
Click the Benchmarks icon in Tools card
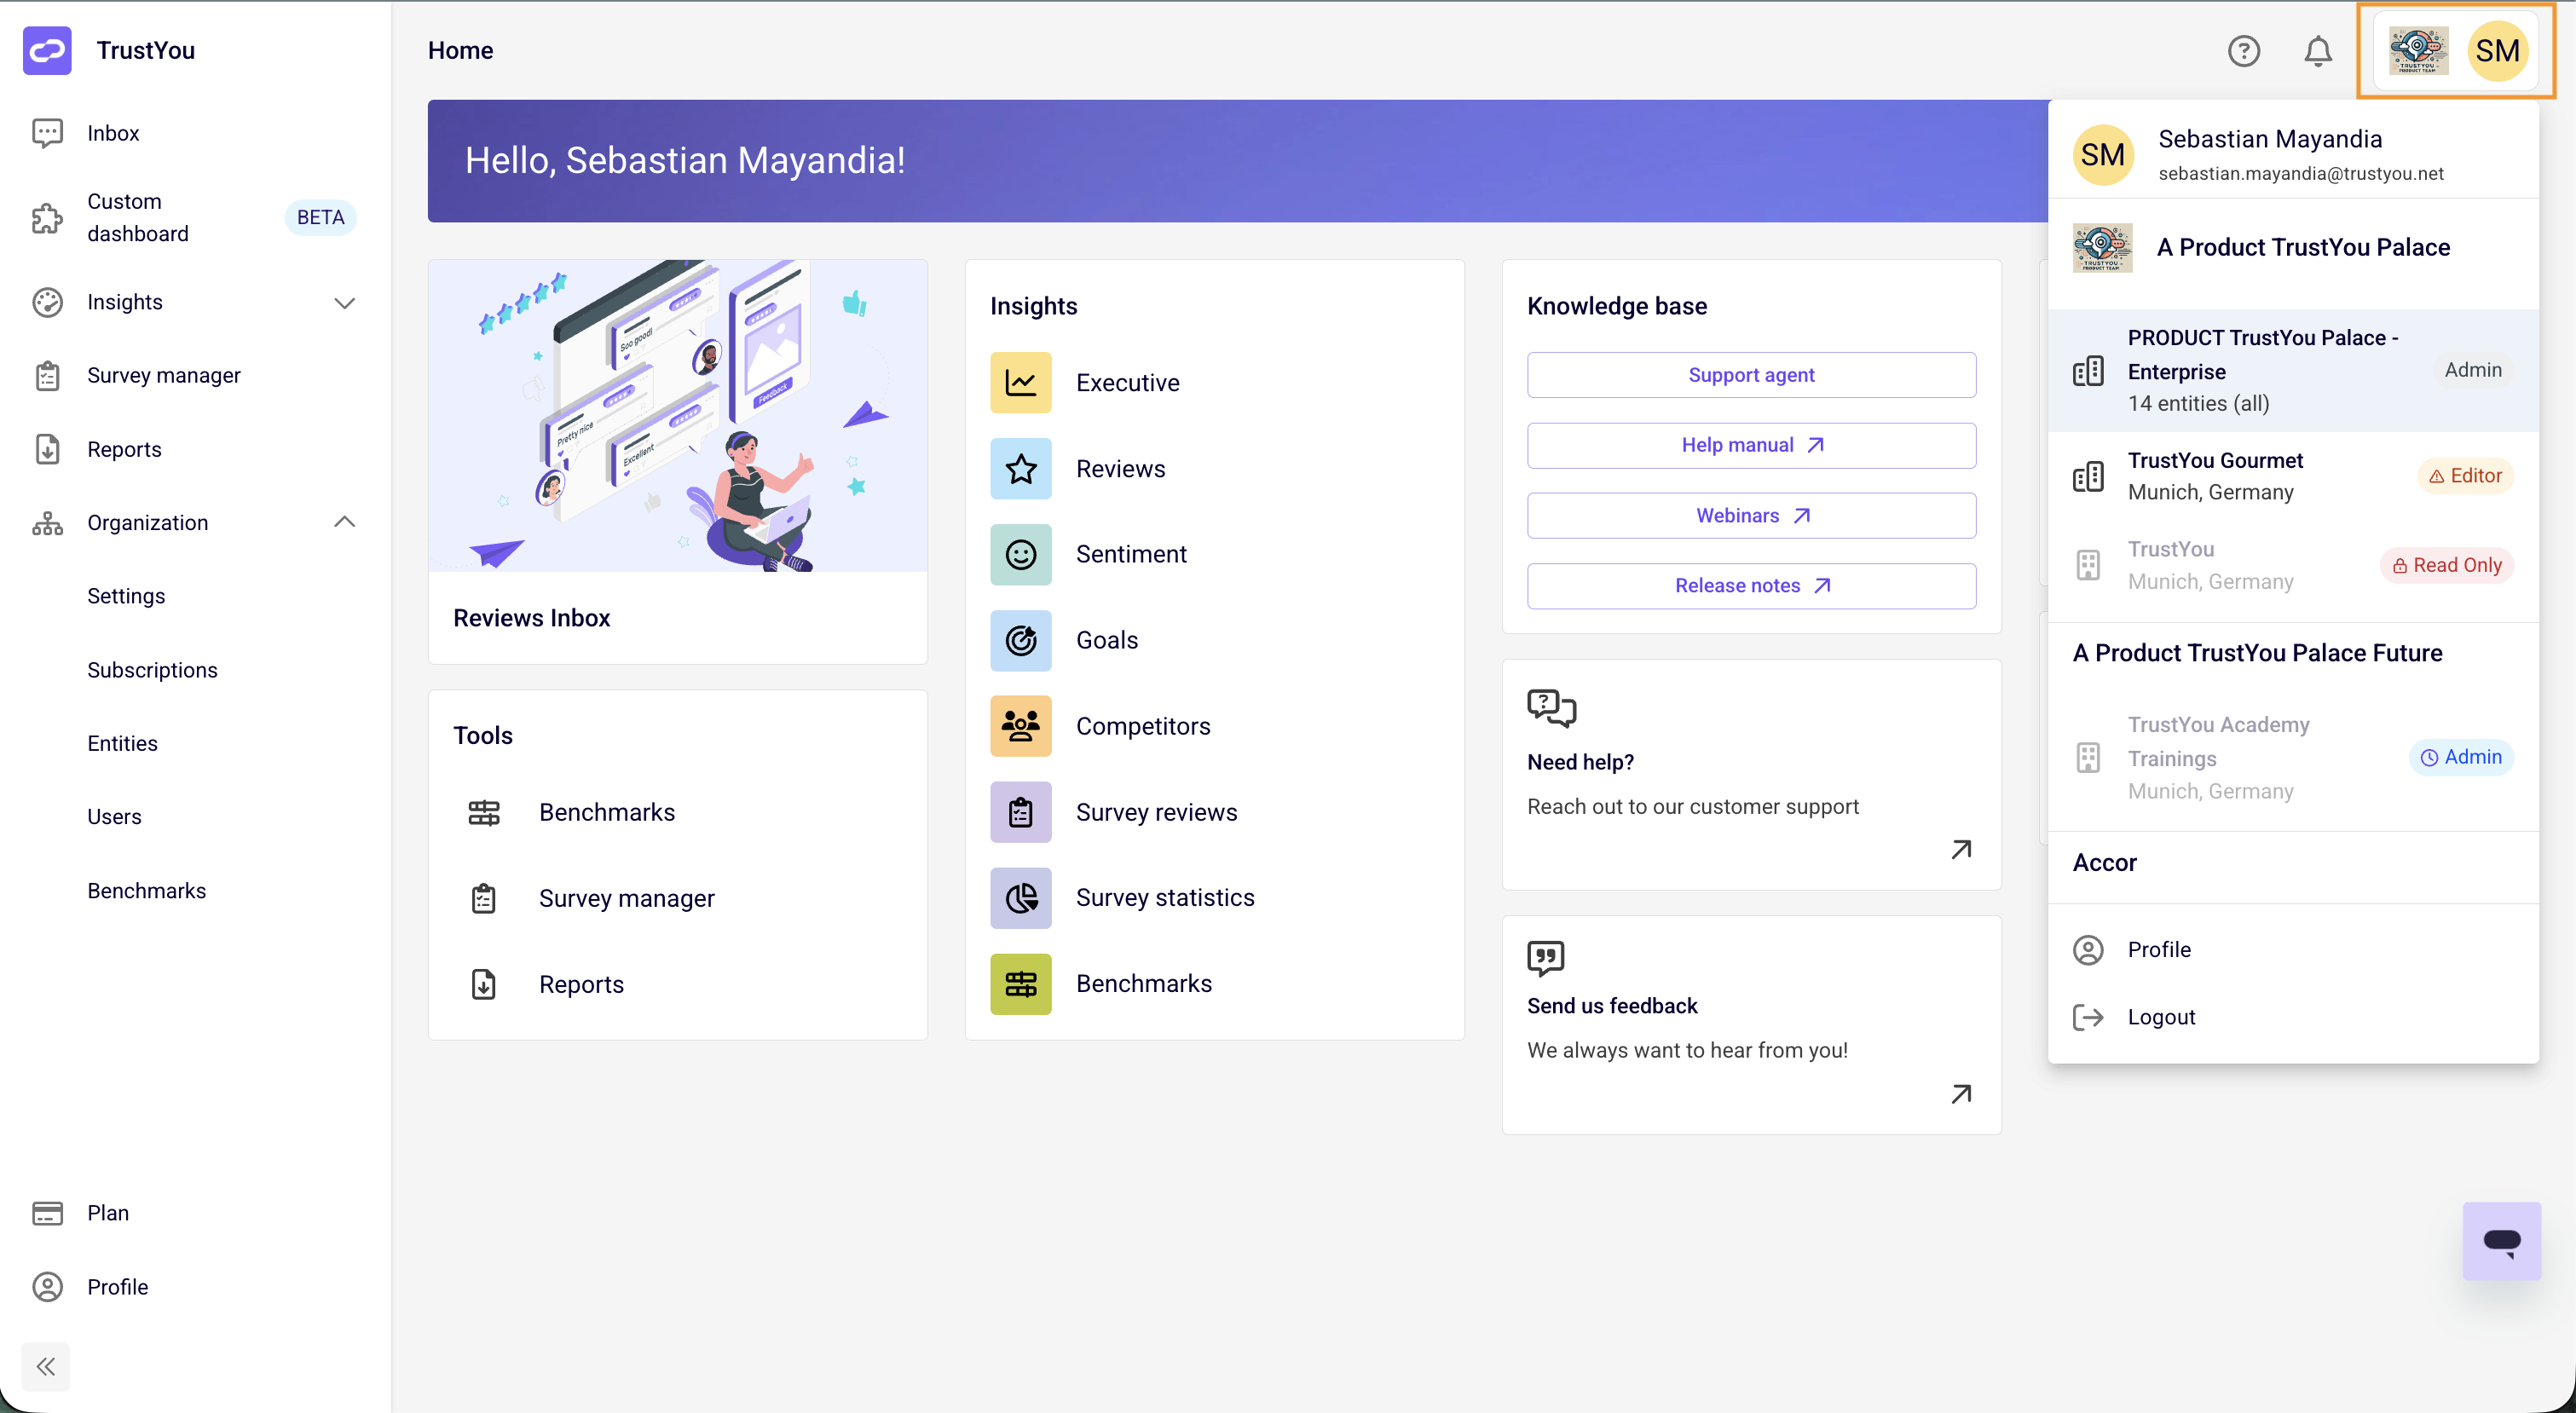[484, 813]
